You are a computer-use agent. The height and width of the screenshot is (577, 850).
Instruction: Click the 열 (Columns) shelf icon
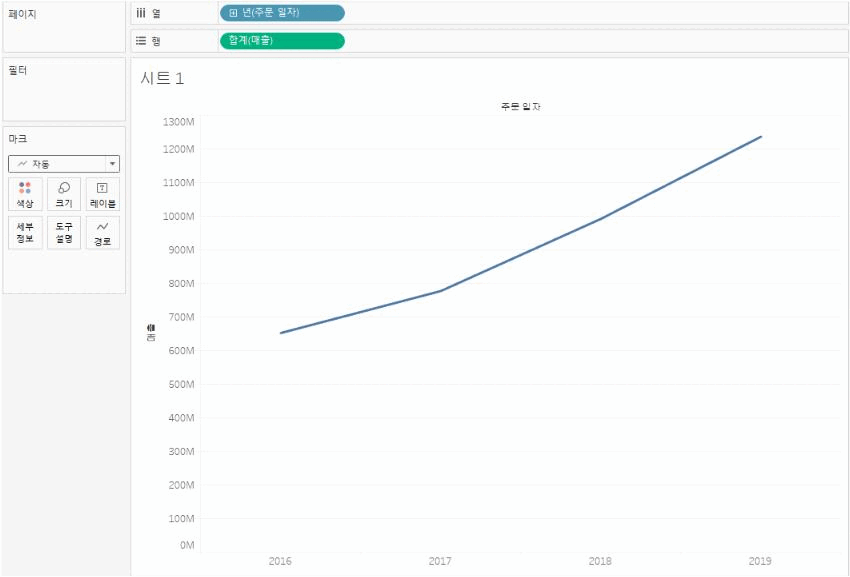pyautogui.click(x=141, y=13)
